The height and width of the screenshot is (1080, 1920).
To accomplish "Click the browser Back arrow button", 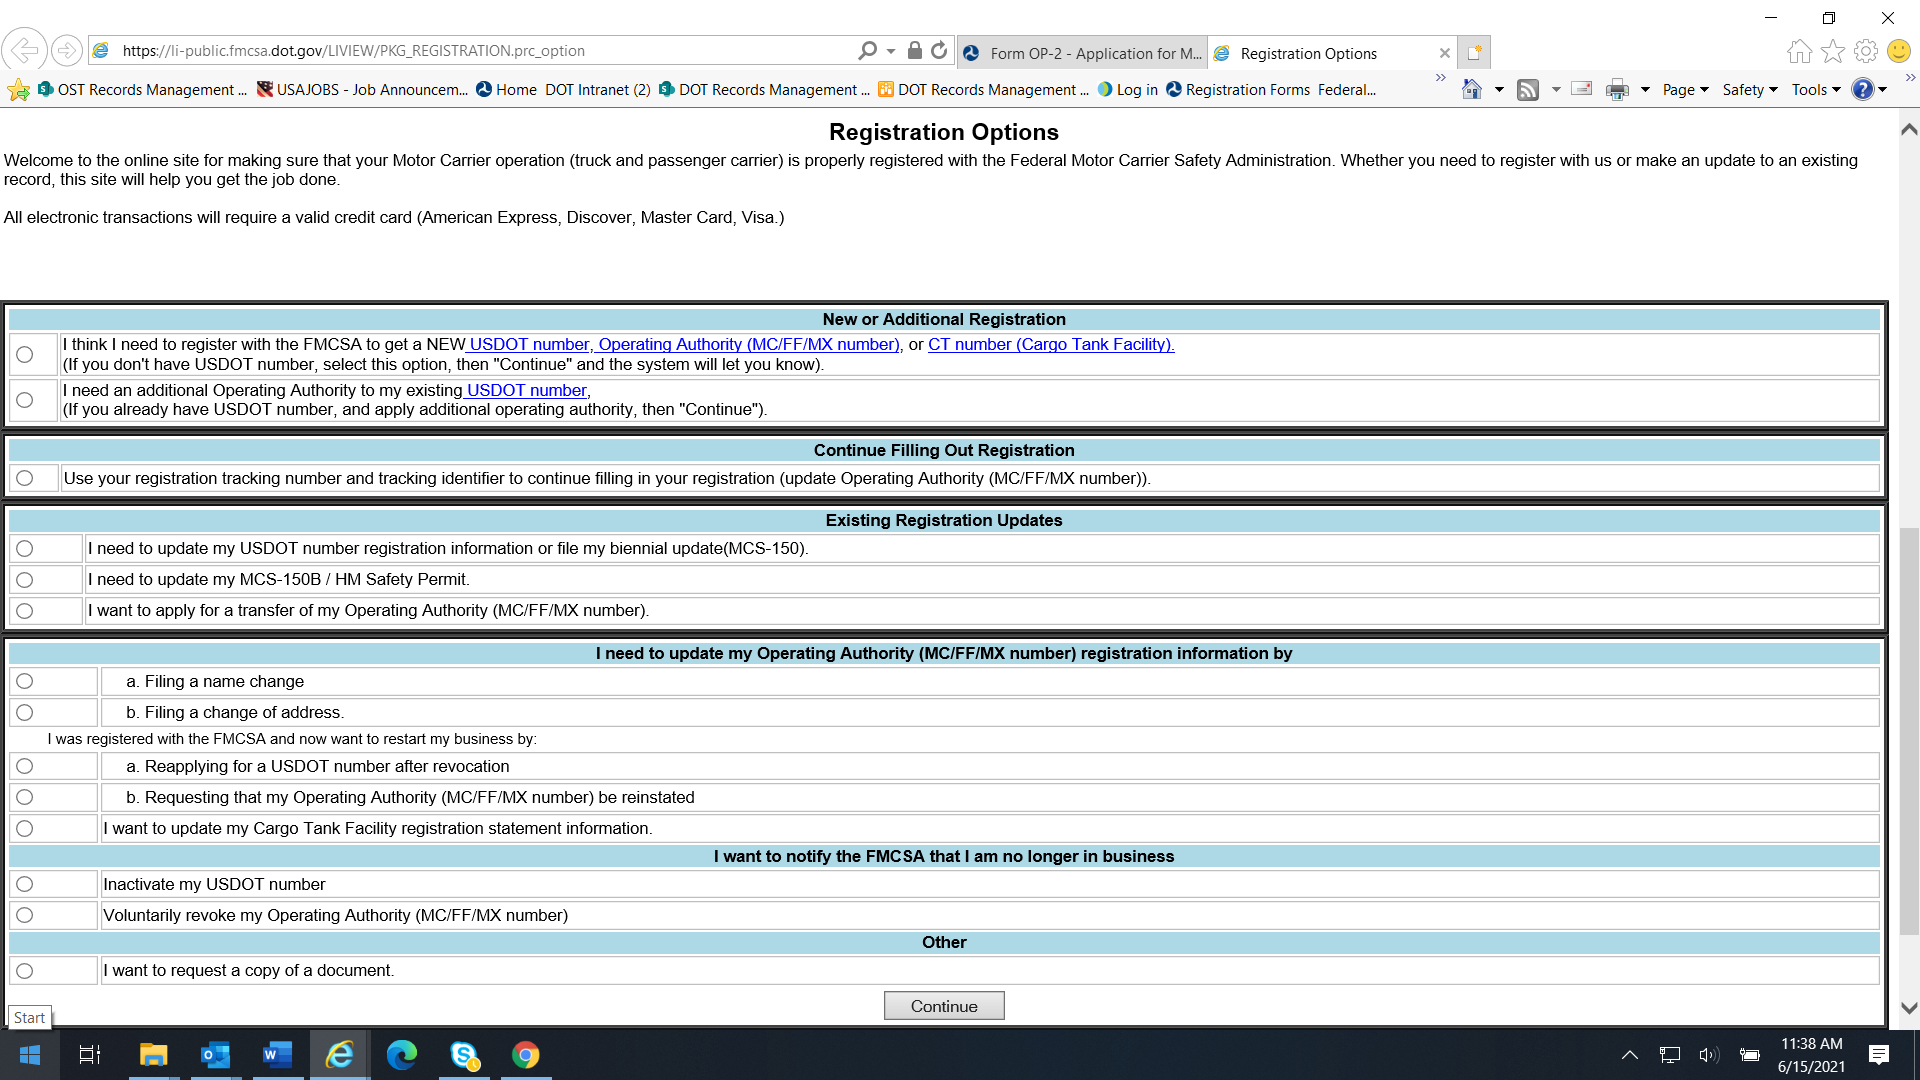I will point(24,50).
